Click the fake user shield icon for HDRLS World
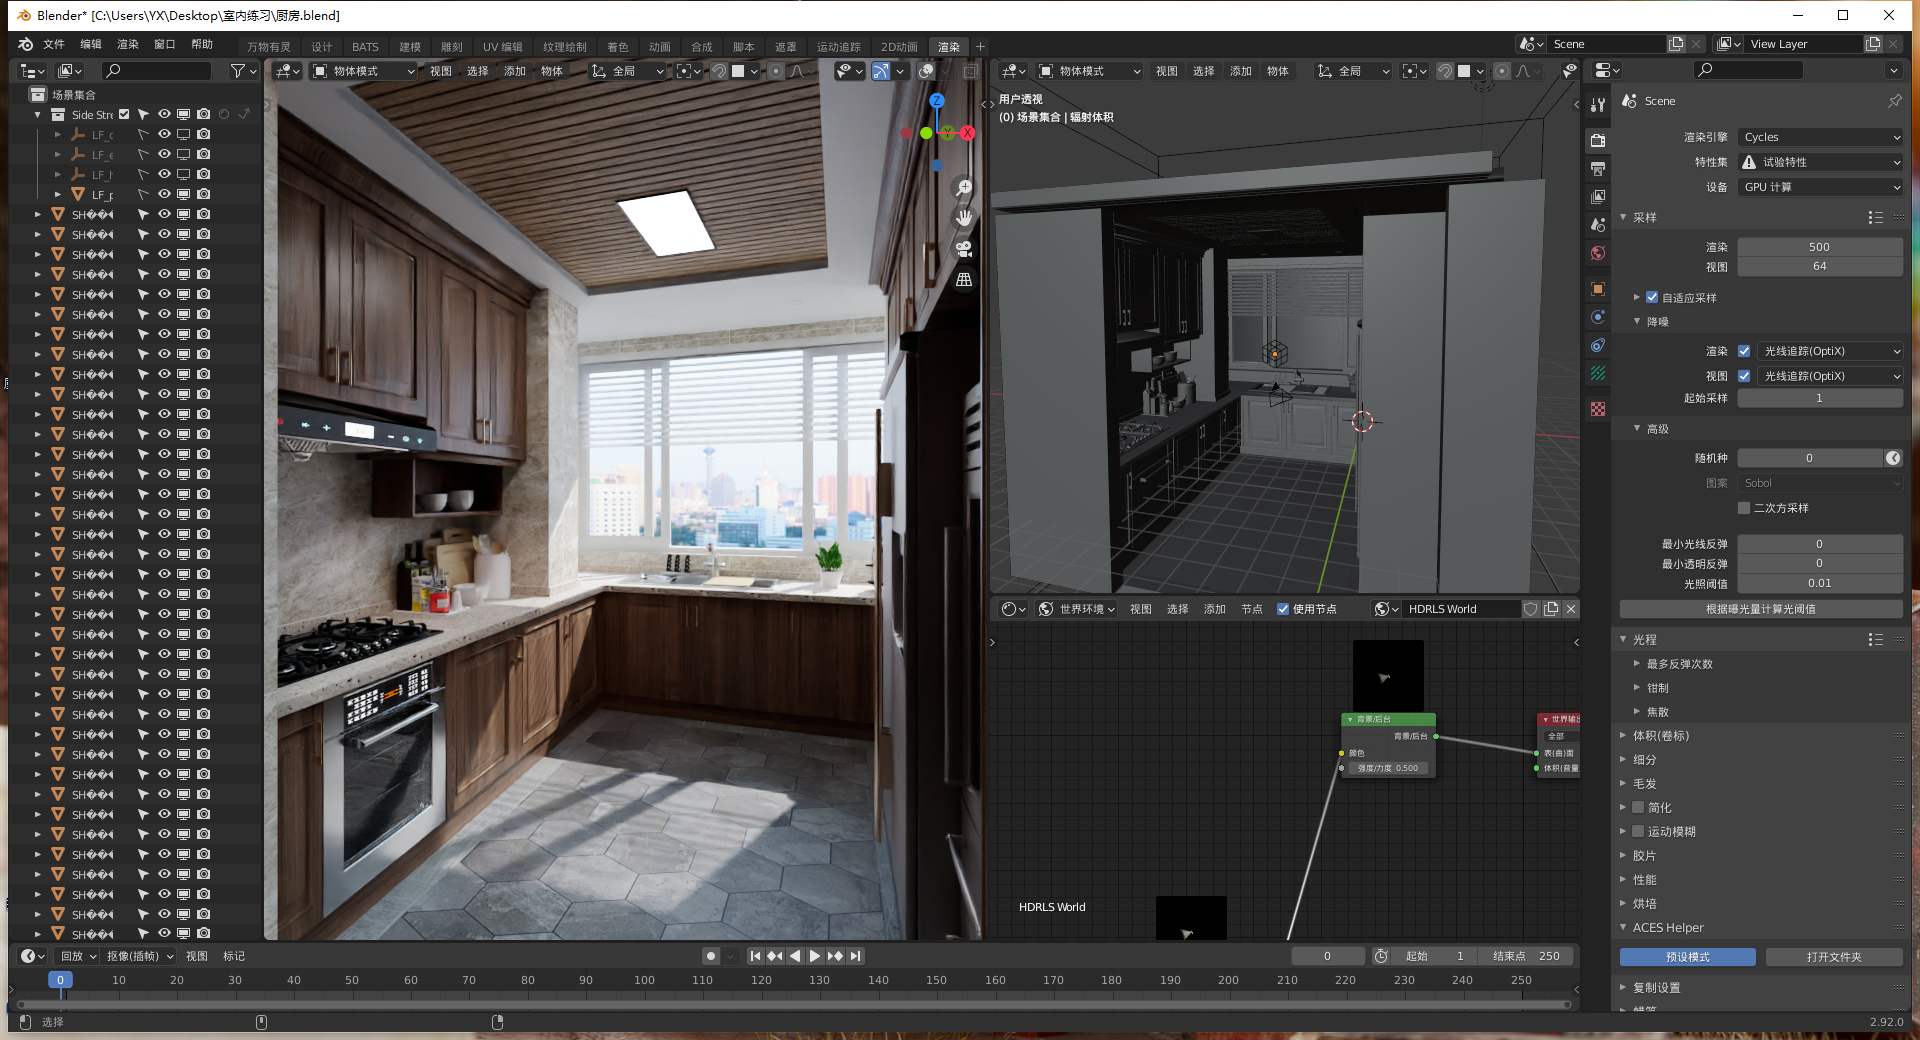Screen dimensions: 1920x1040 (x=1530, y=609)
